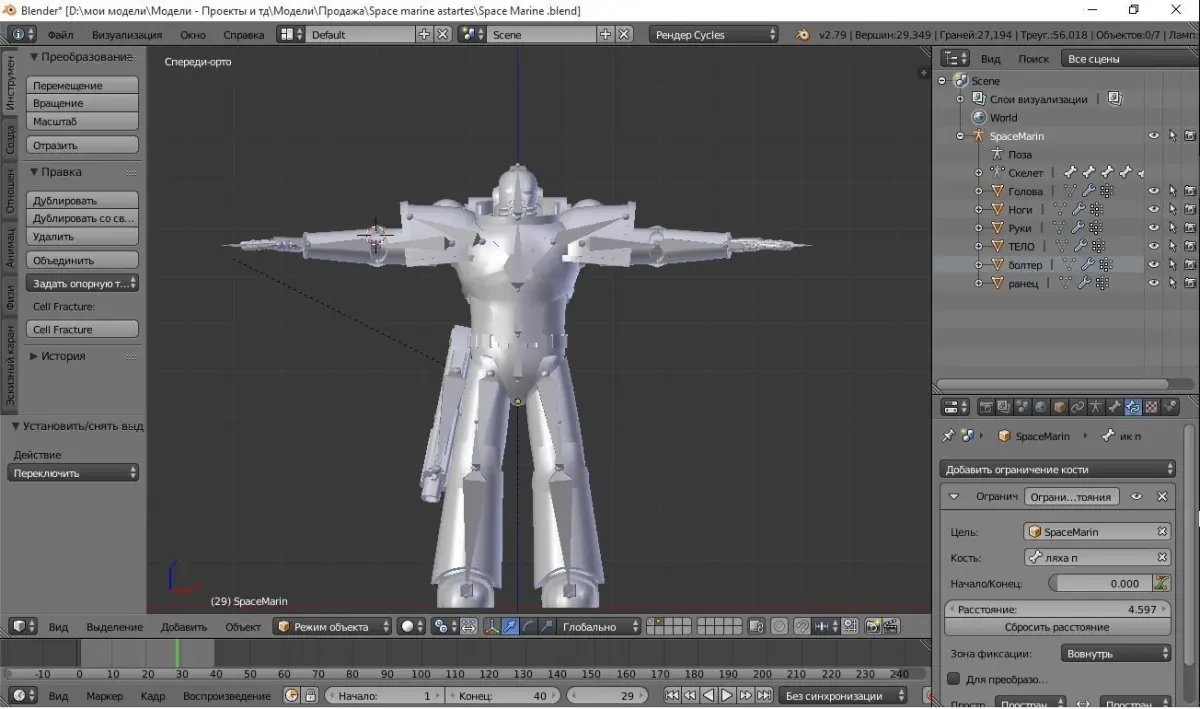The image size is (1200, 709).
Task: Open the Bone Constraints properties tab
Action: 1132,407
